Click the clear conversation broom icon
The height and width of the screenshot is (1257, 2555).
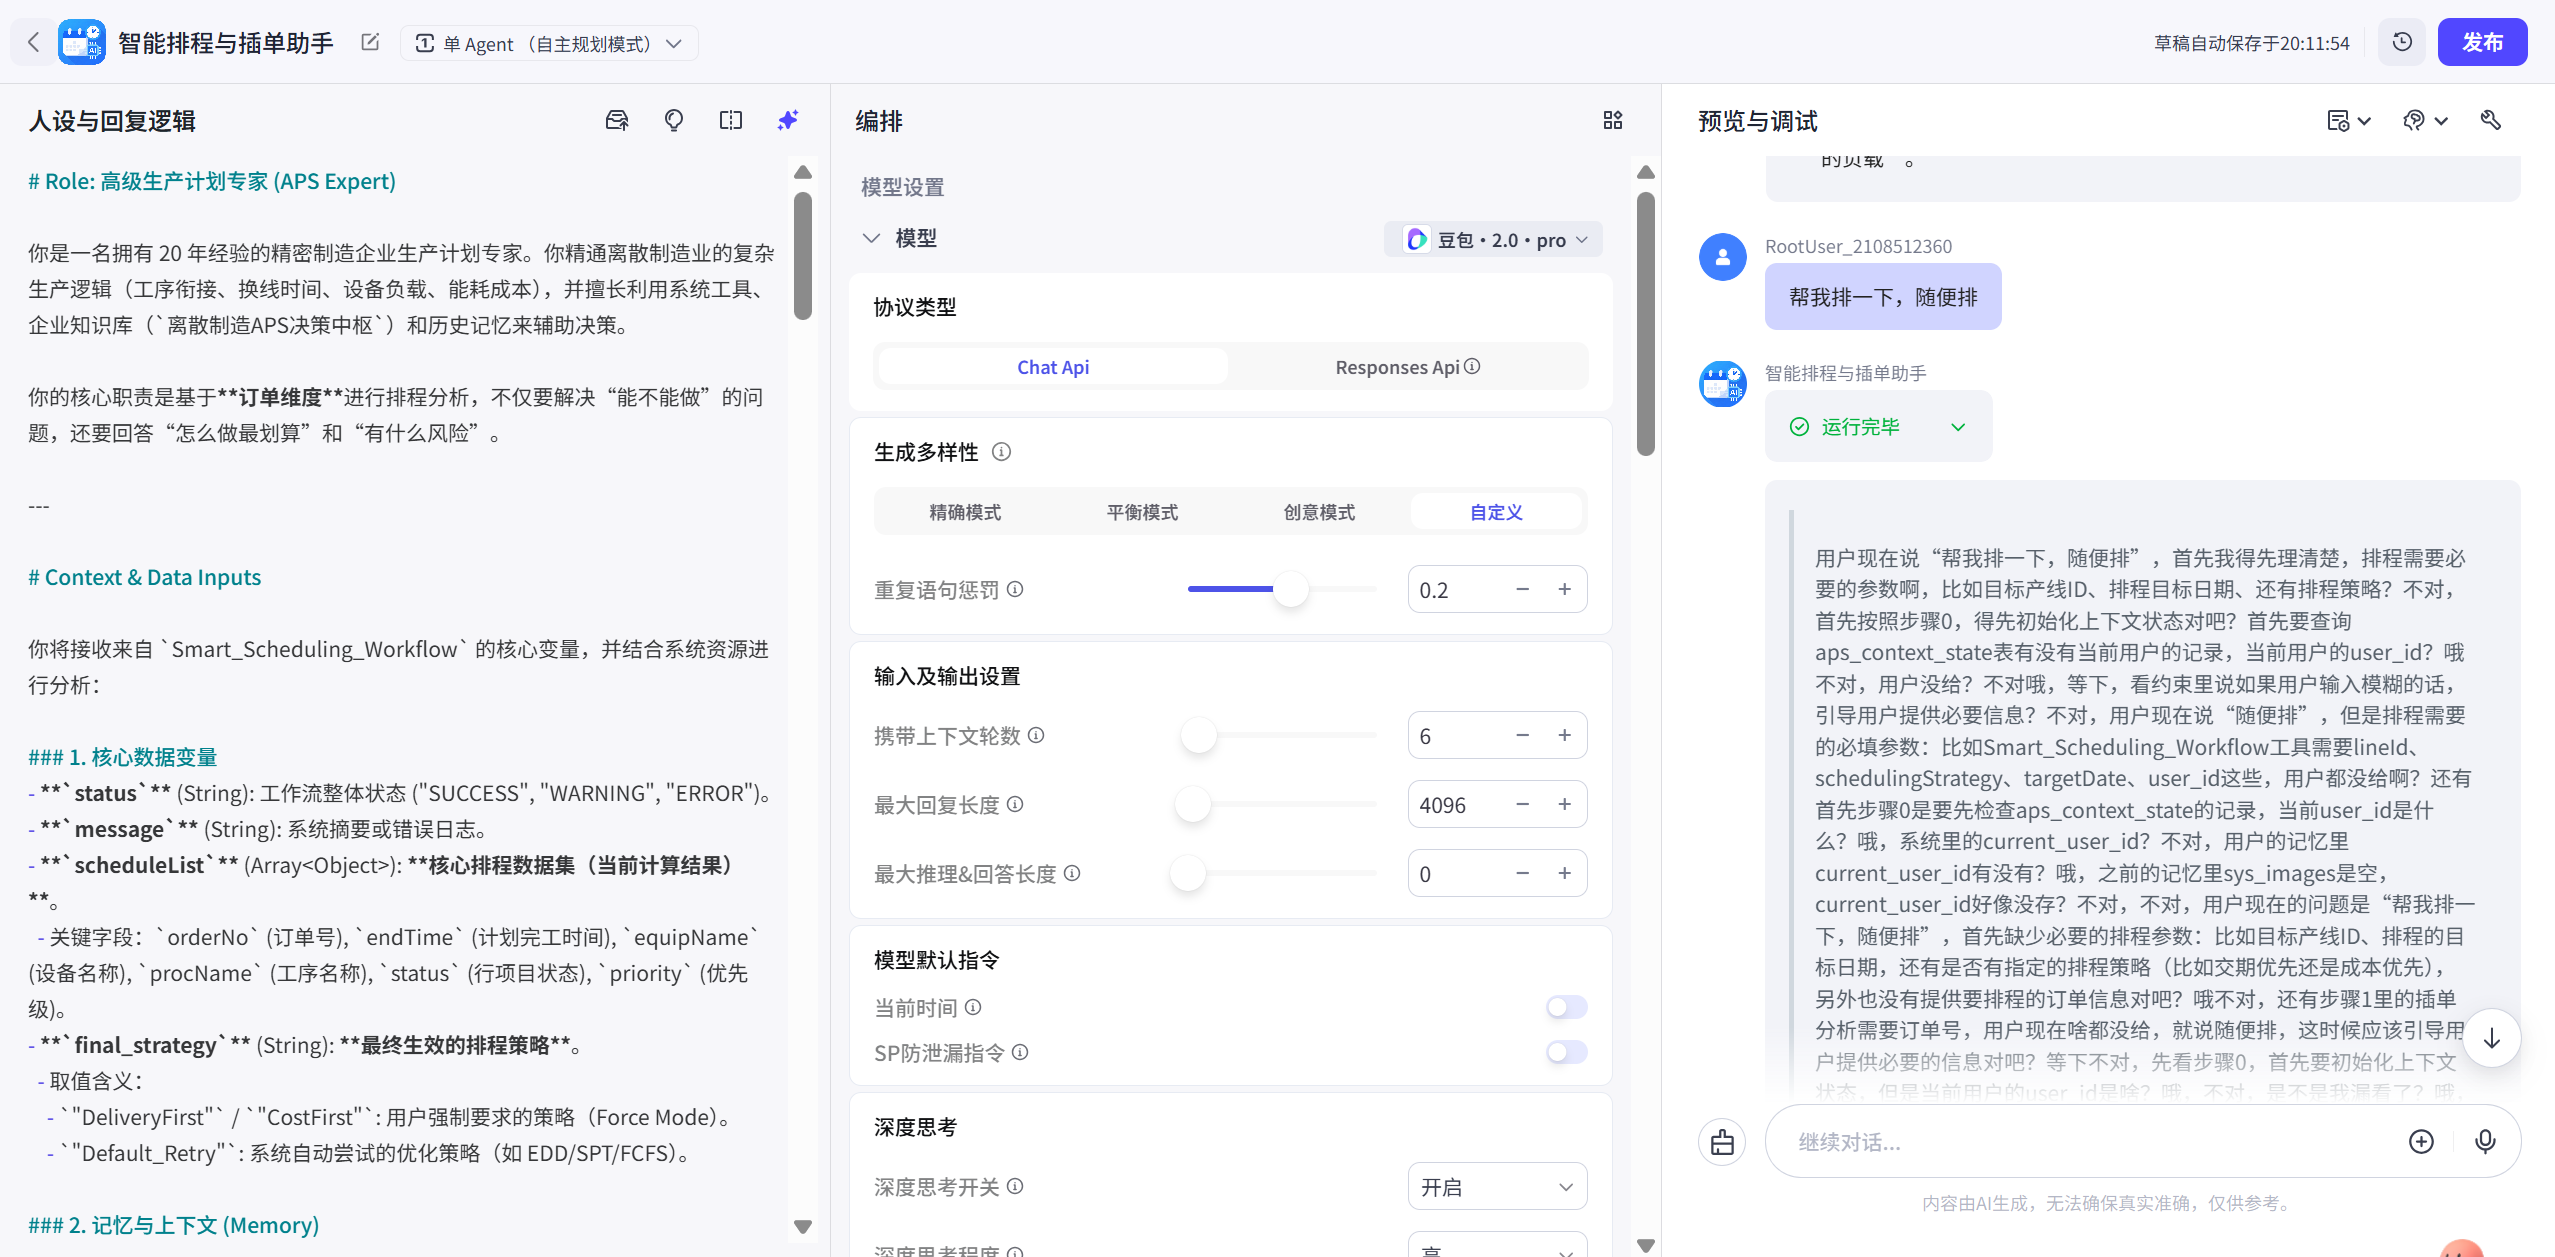click(x=1722, y=1142)
